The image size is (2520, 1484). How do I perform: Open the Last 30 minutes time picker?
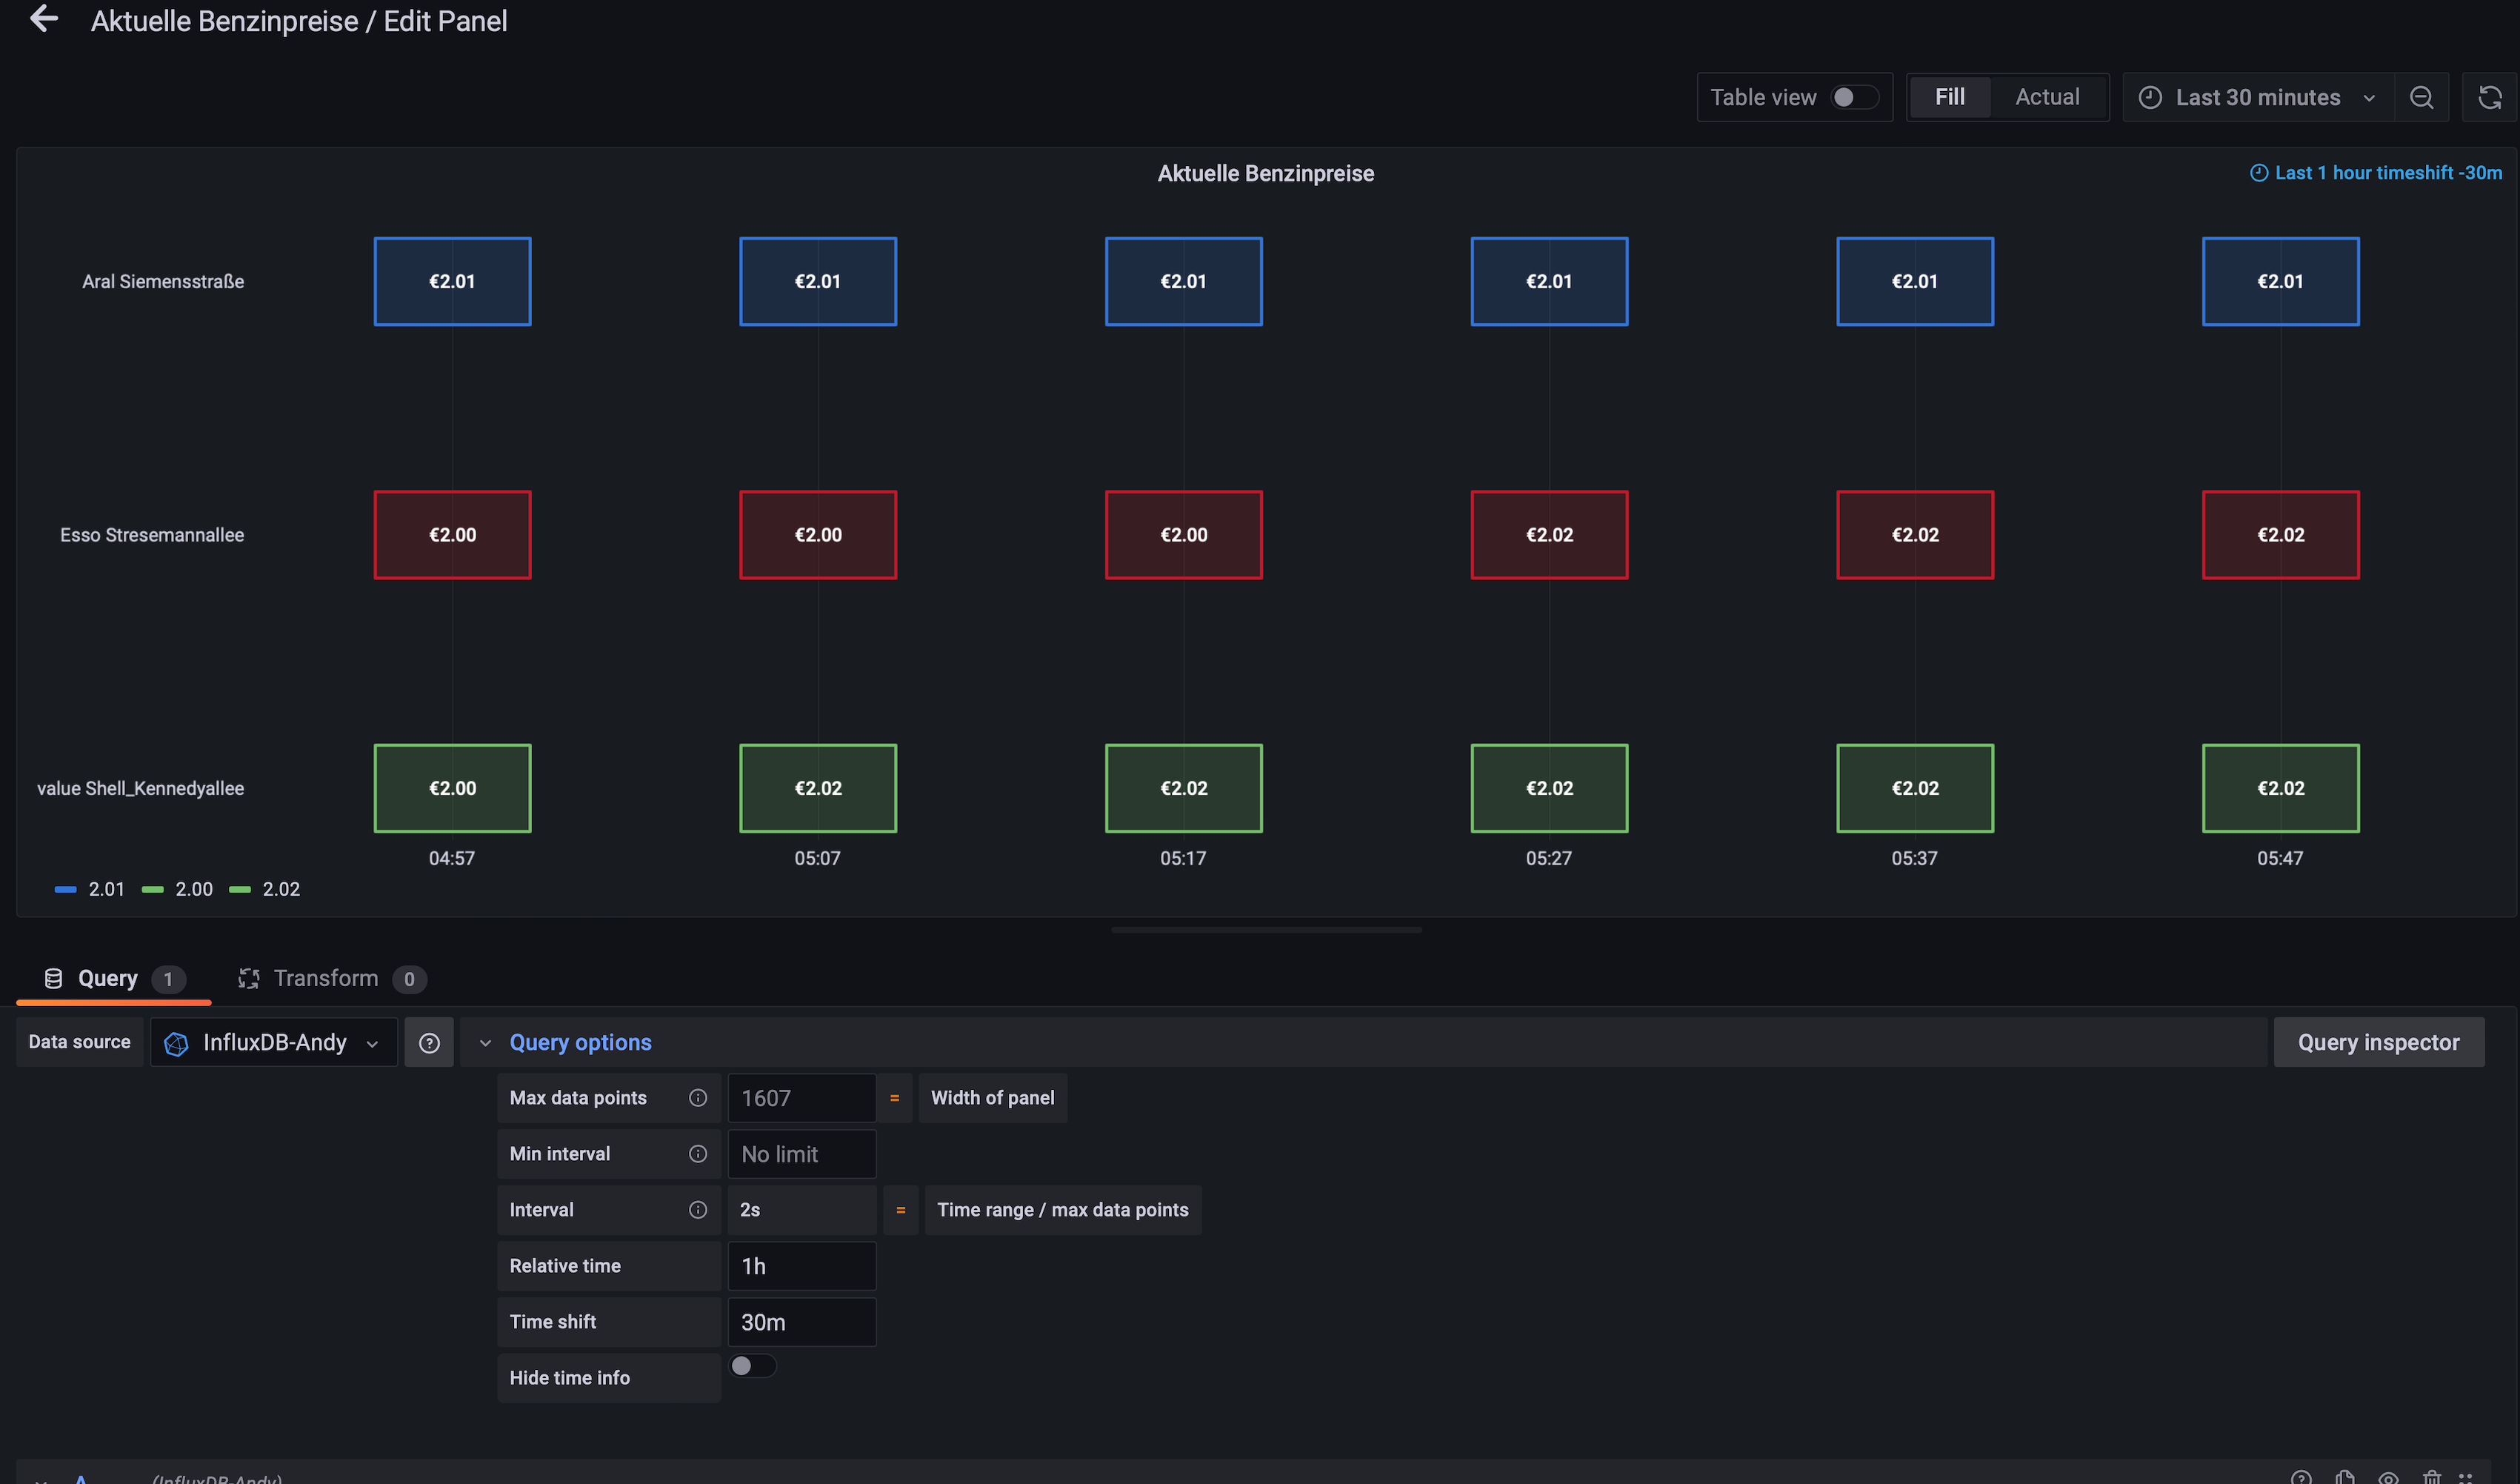tap(2257, 97)
